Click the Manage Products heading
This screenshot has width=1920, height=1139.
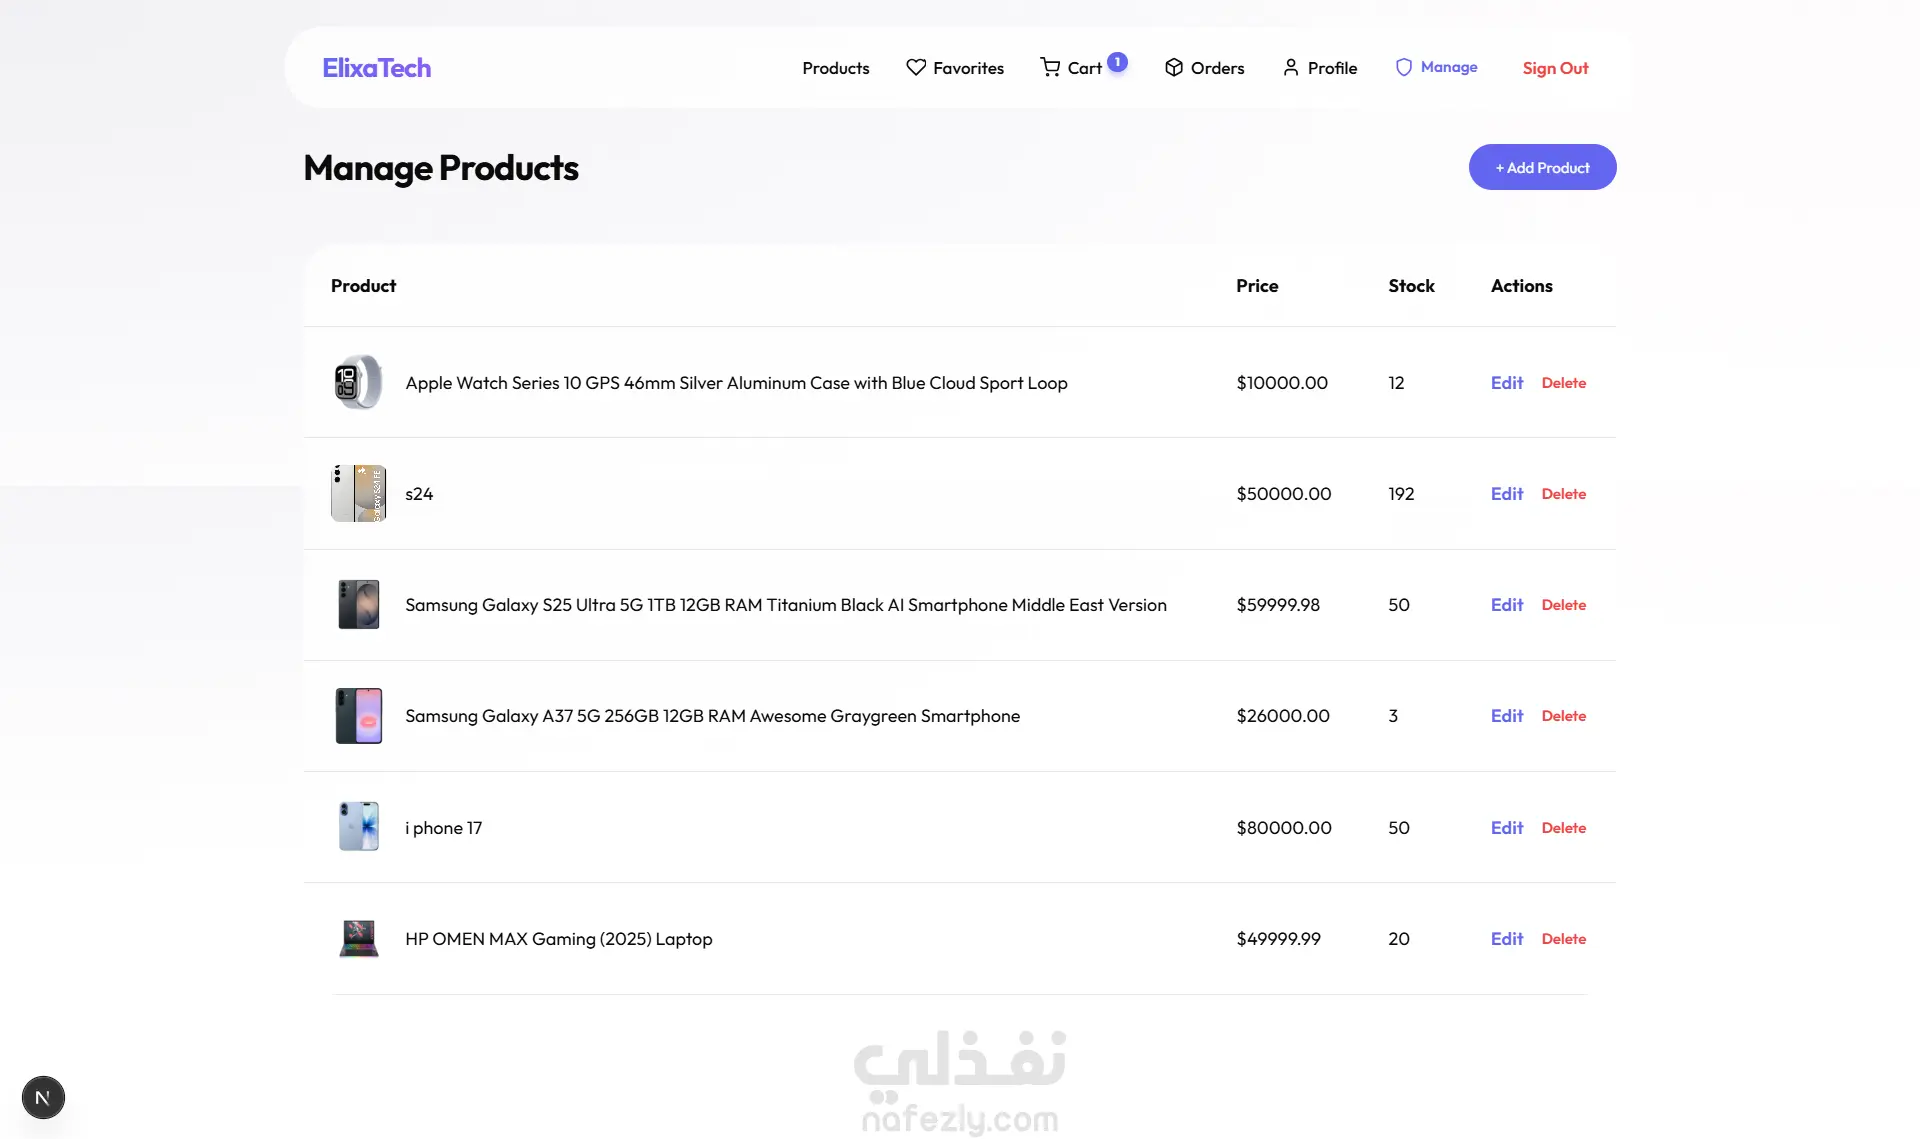pyautogui.click(x=441, y=168)
